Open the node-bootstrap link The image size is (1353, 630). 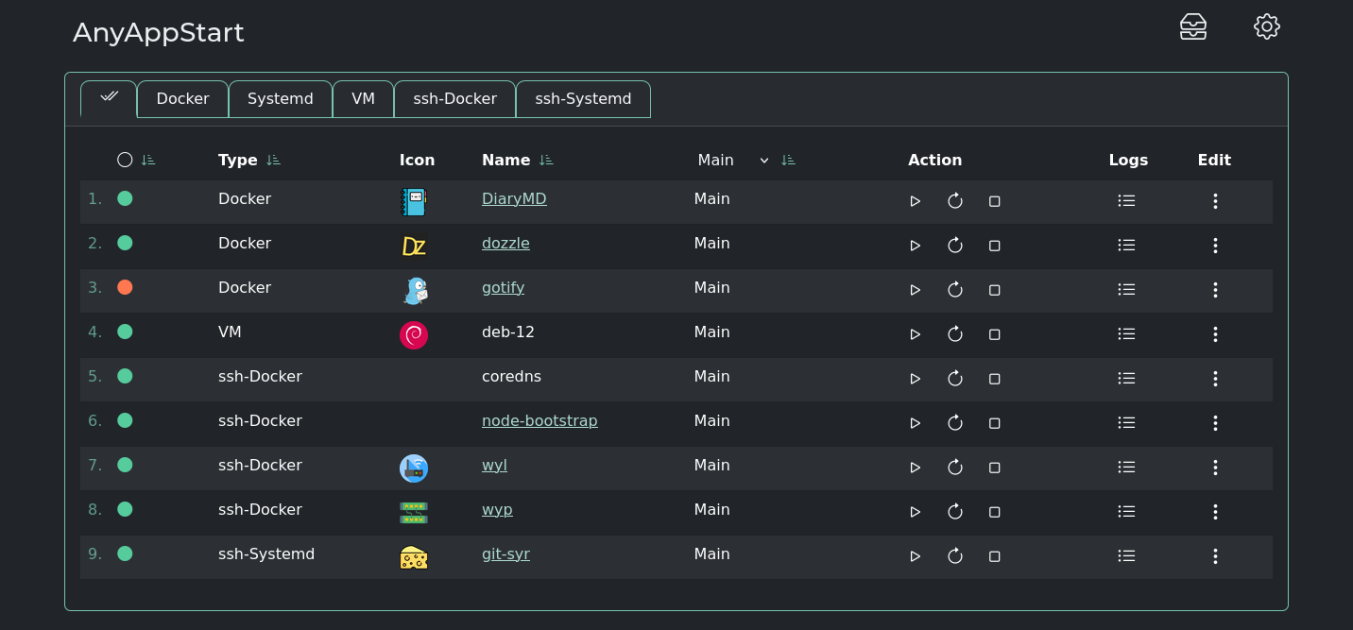540,421
